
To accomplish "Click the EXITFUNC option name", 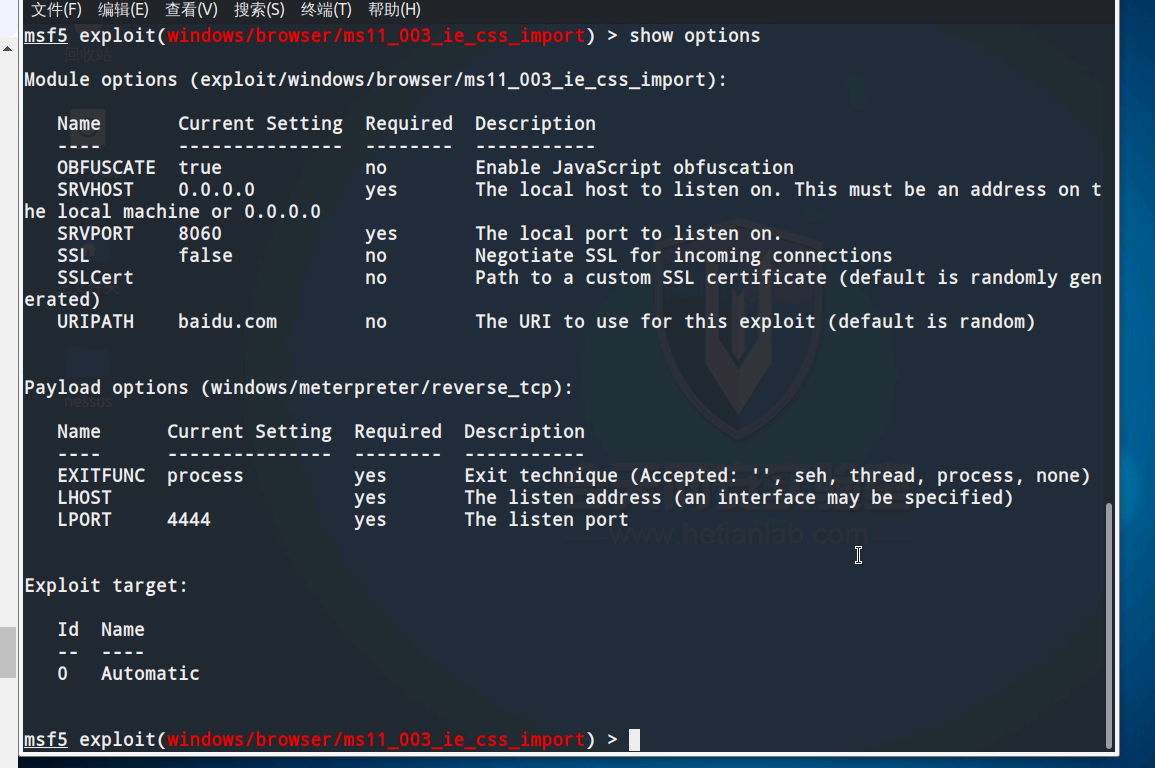I will pos(101,476).
